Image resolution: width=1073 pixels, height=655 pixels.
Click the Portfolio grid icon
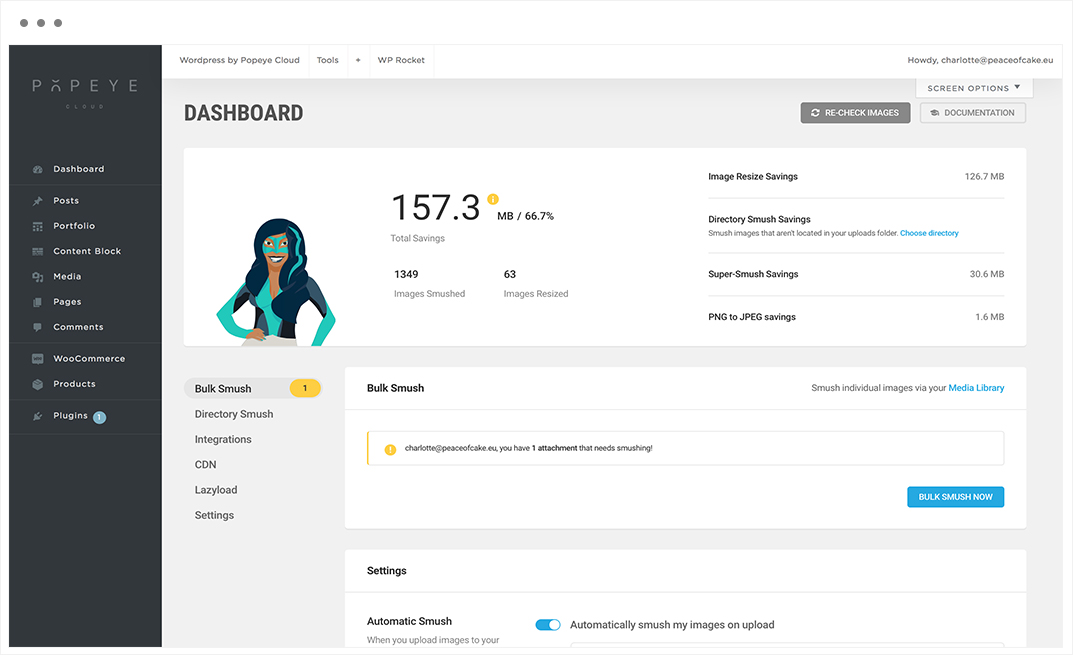pyautogui.click(x=38, y=227)
